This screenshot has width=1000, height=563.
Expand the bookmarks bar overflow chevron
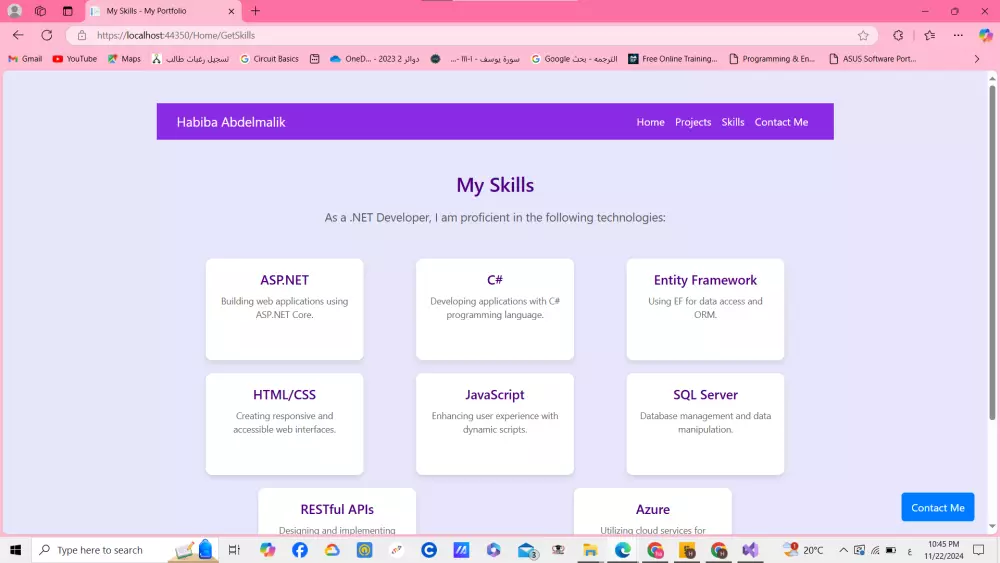(x=976, y=59)
